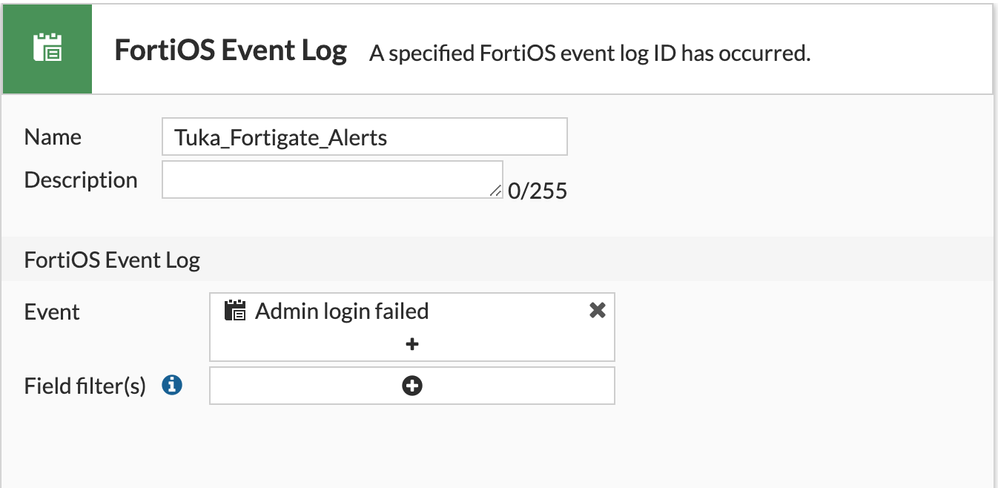Click the "Field filter(s)" label text
Screen dimensions: 998x488
point(85,385)
